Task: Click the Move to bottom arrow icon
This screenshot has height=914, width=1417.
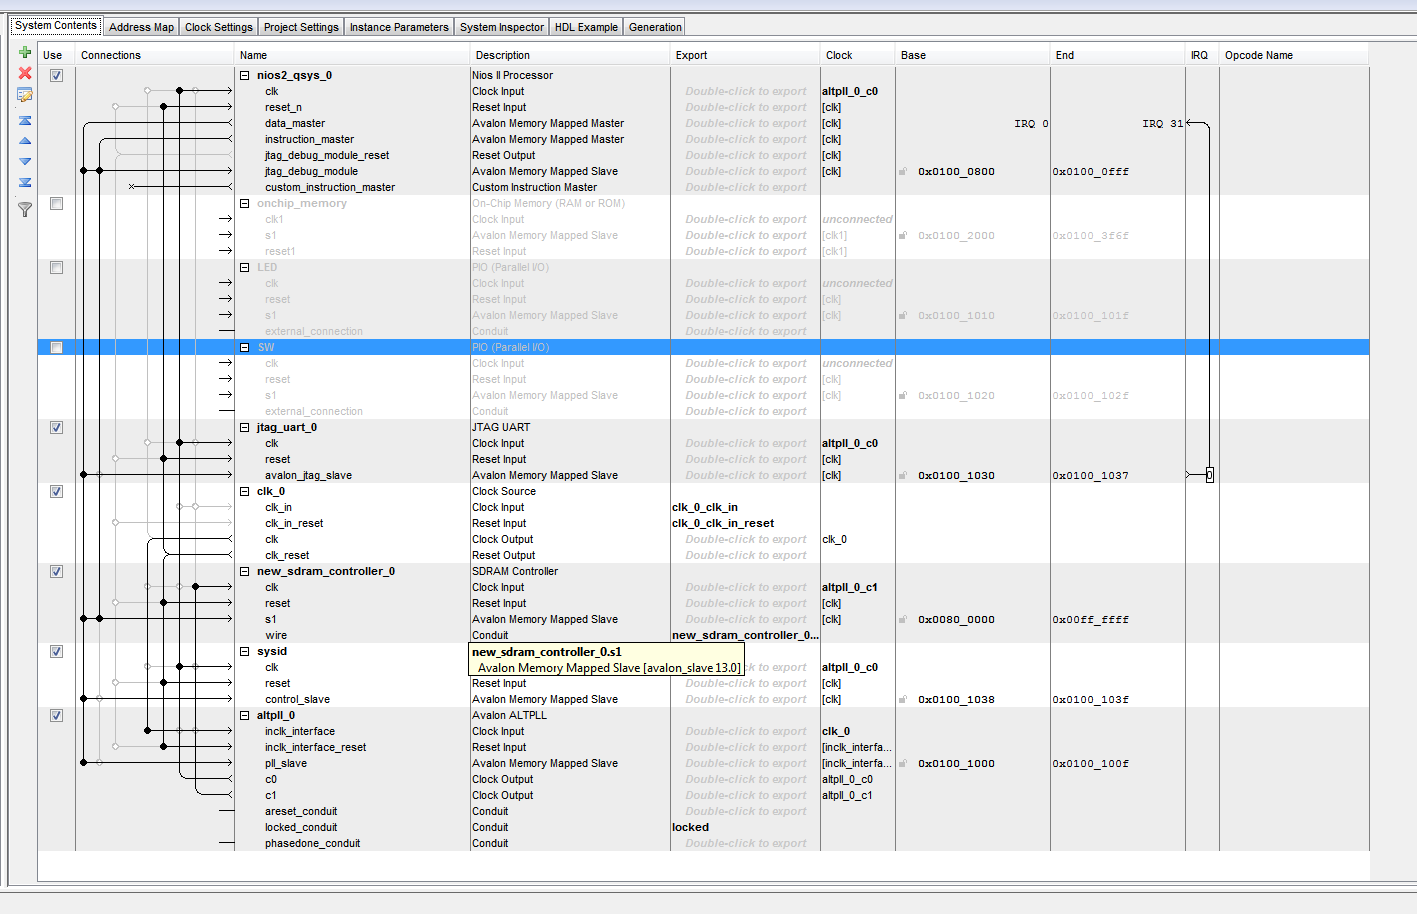Action: pyautogui.click(x=25, y=182)
